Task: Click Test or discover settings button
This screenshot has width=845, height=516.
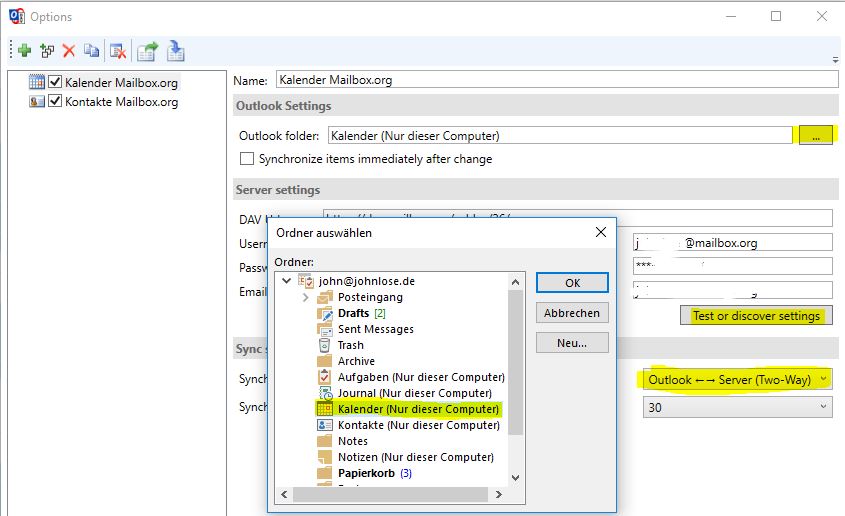Action: [x=756, y=316]
